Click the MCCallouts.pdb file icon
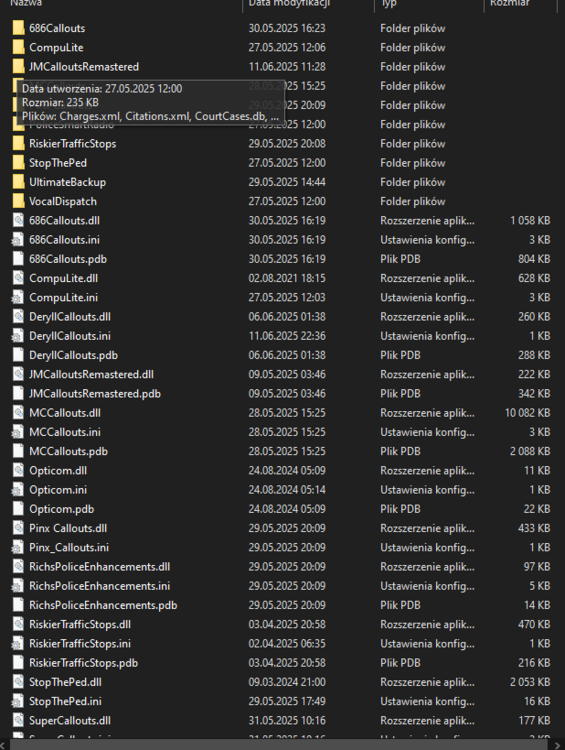The height and width of the screenshot is (750, 565). click(18, 451)
